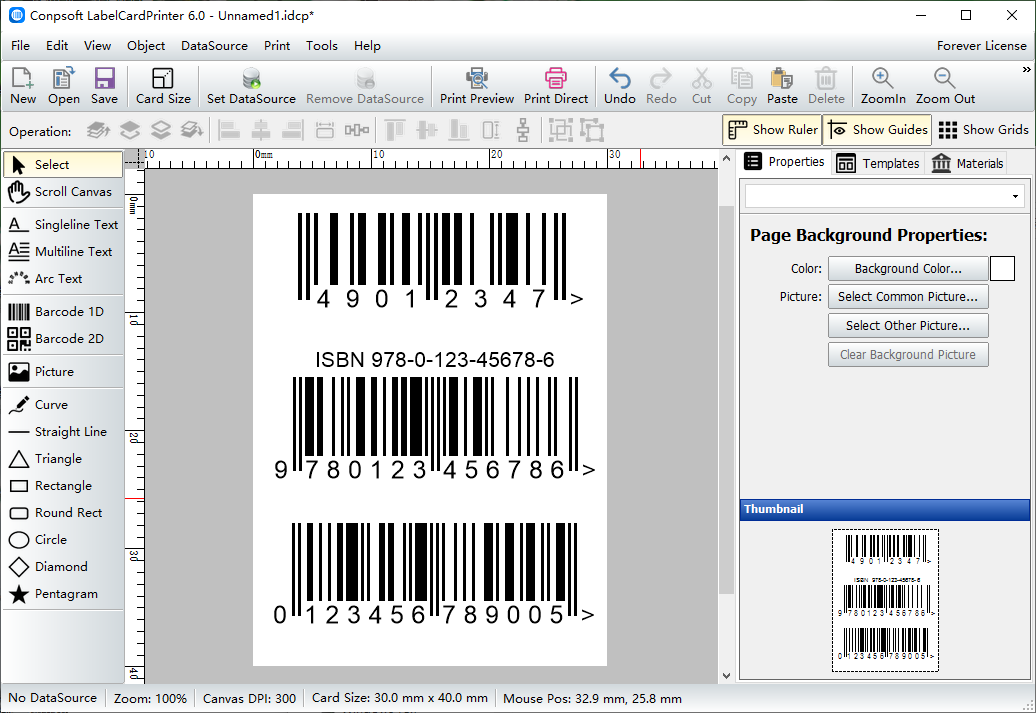Toggle Show Guides
Viewport: 1036px width, 713px height.
pos(877,130)
